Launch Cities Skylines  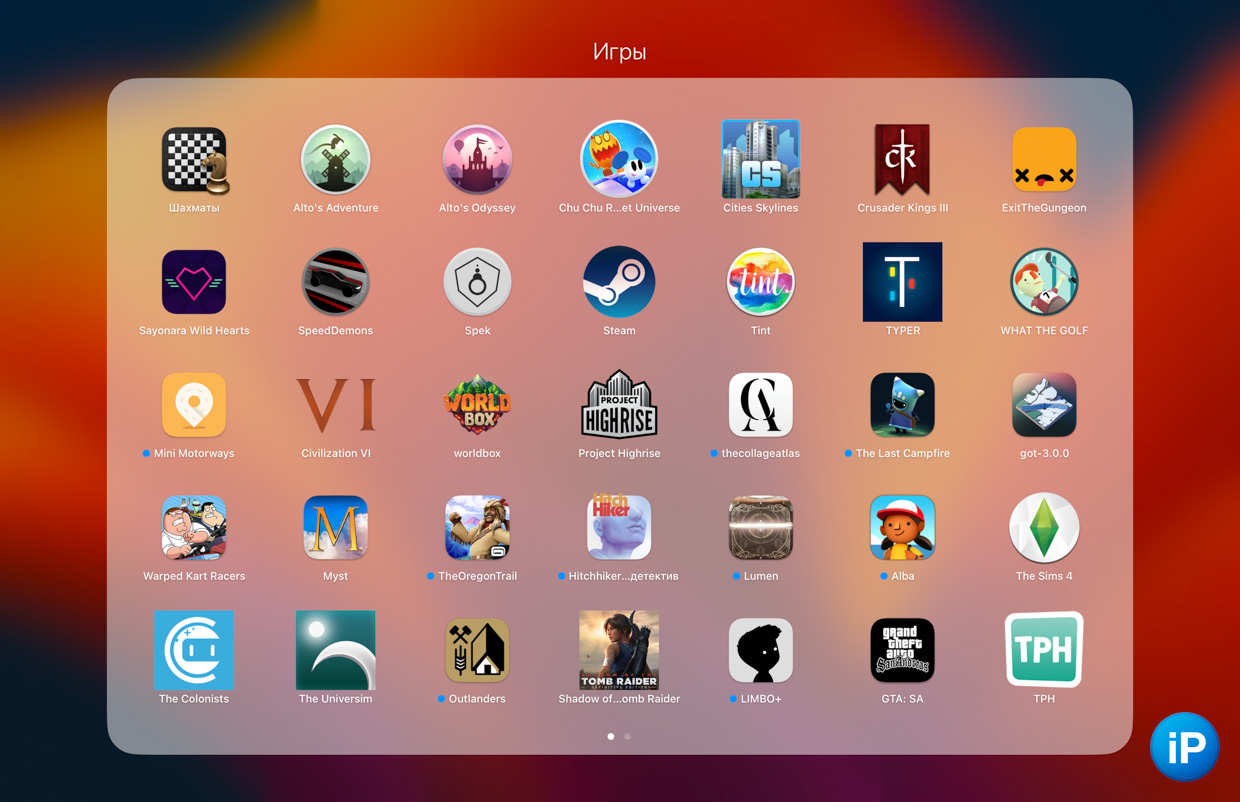(761, 160)
